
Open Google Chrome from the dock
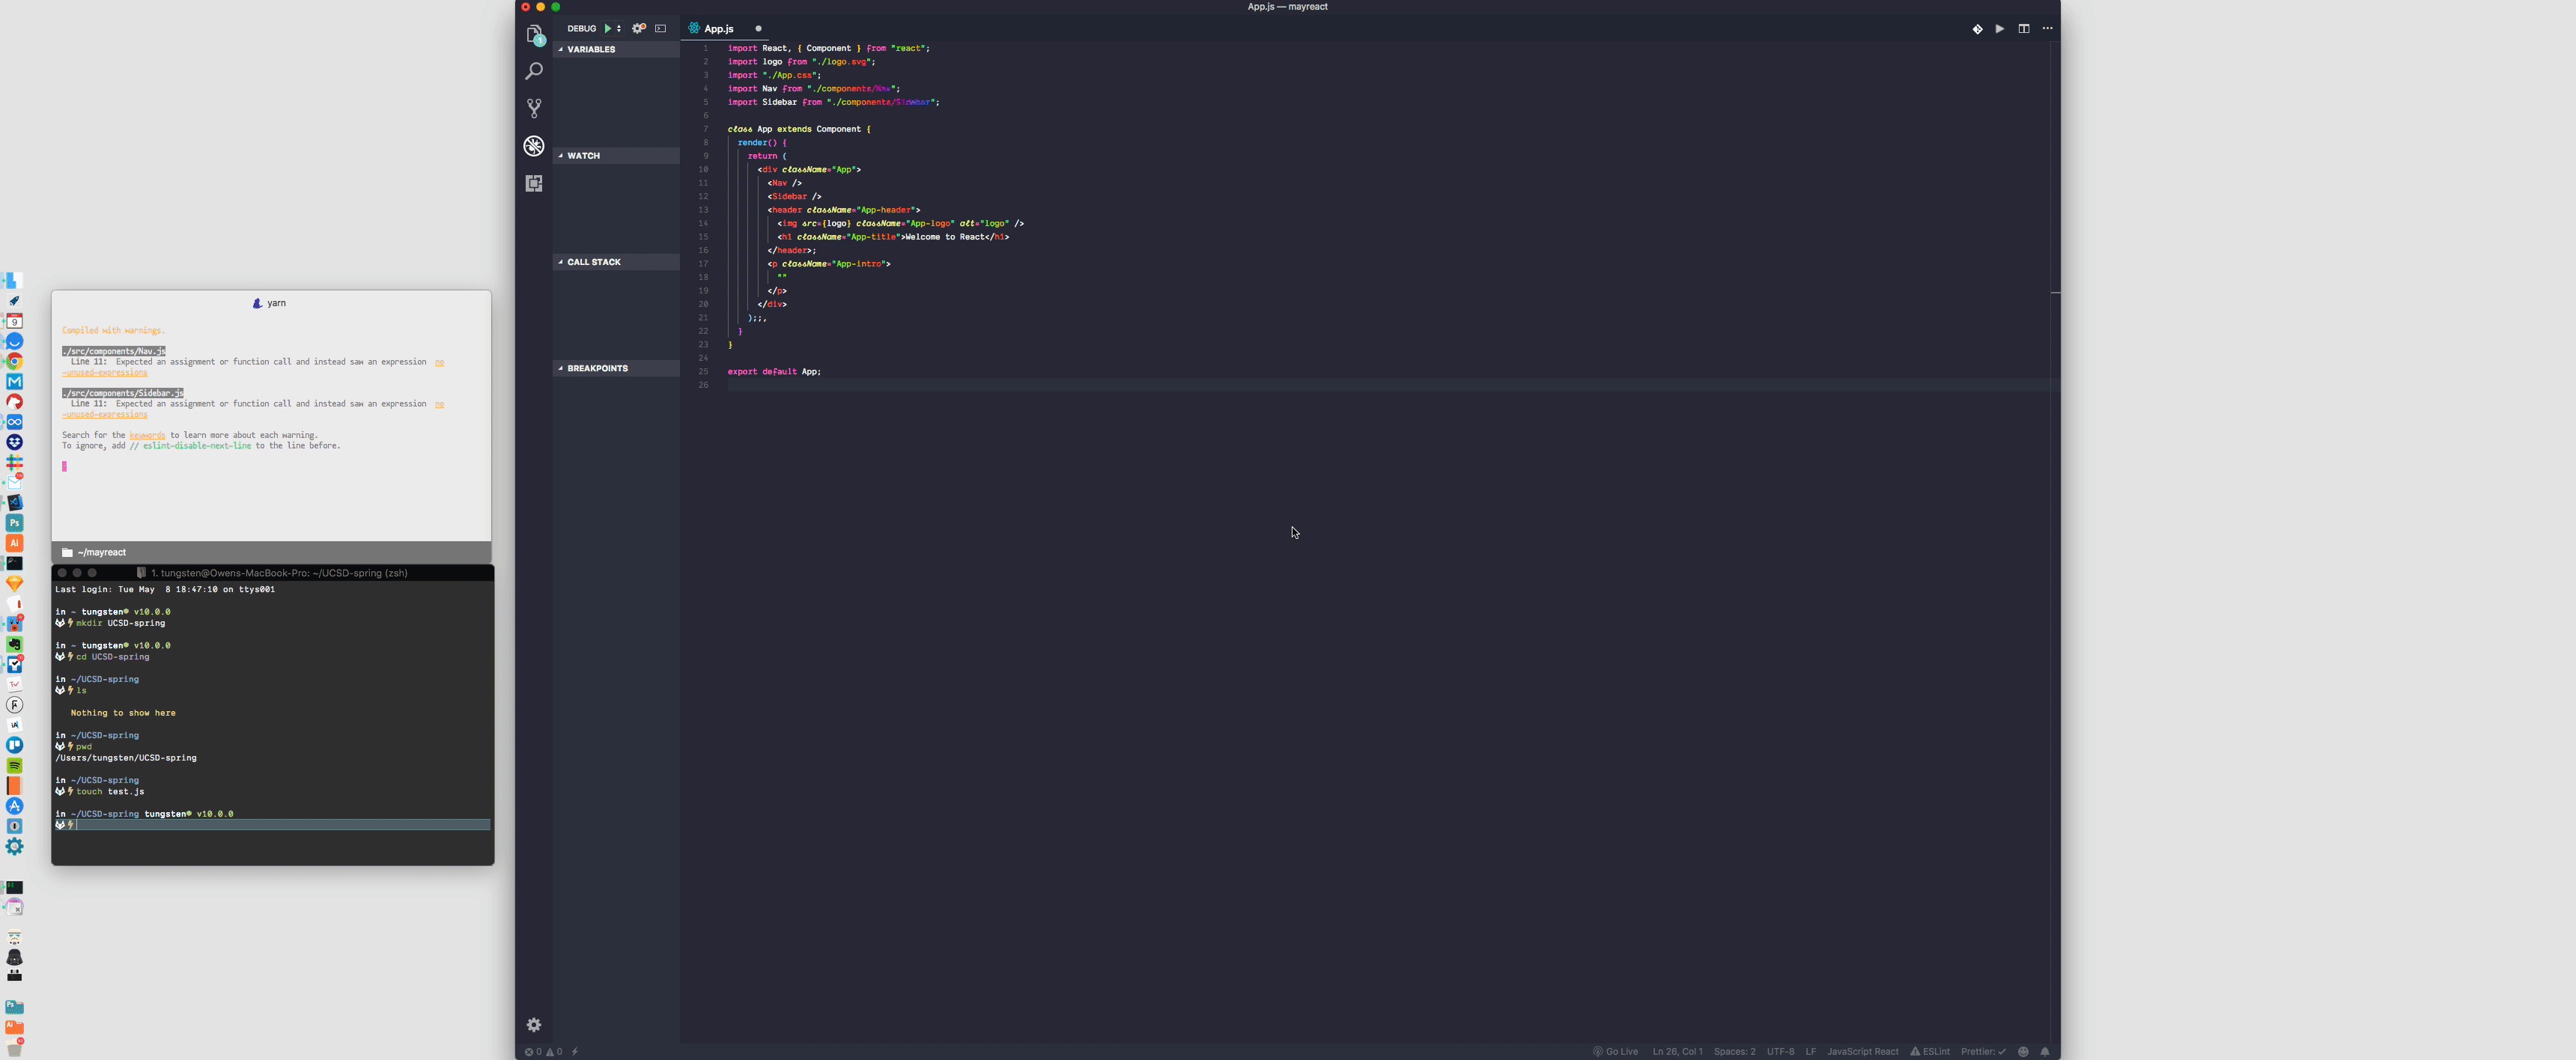click(14, 362)
